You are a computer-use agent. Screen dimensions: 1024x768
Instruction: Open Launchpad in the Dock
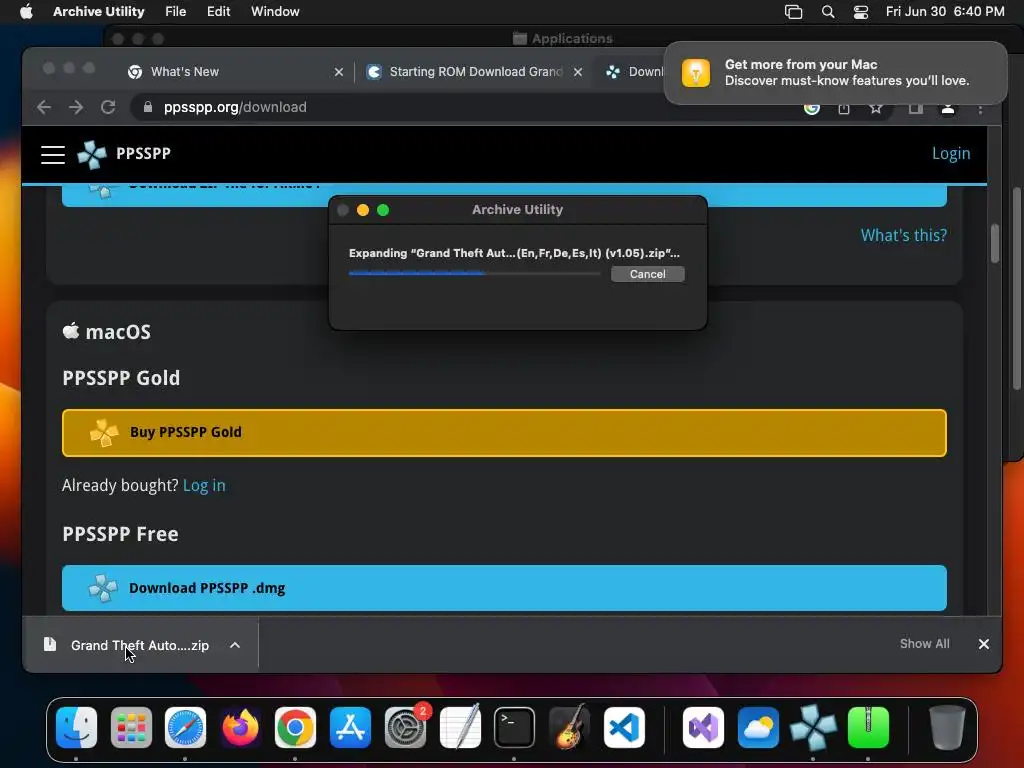click(131, 727)
